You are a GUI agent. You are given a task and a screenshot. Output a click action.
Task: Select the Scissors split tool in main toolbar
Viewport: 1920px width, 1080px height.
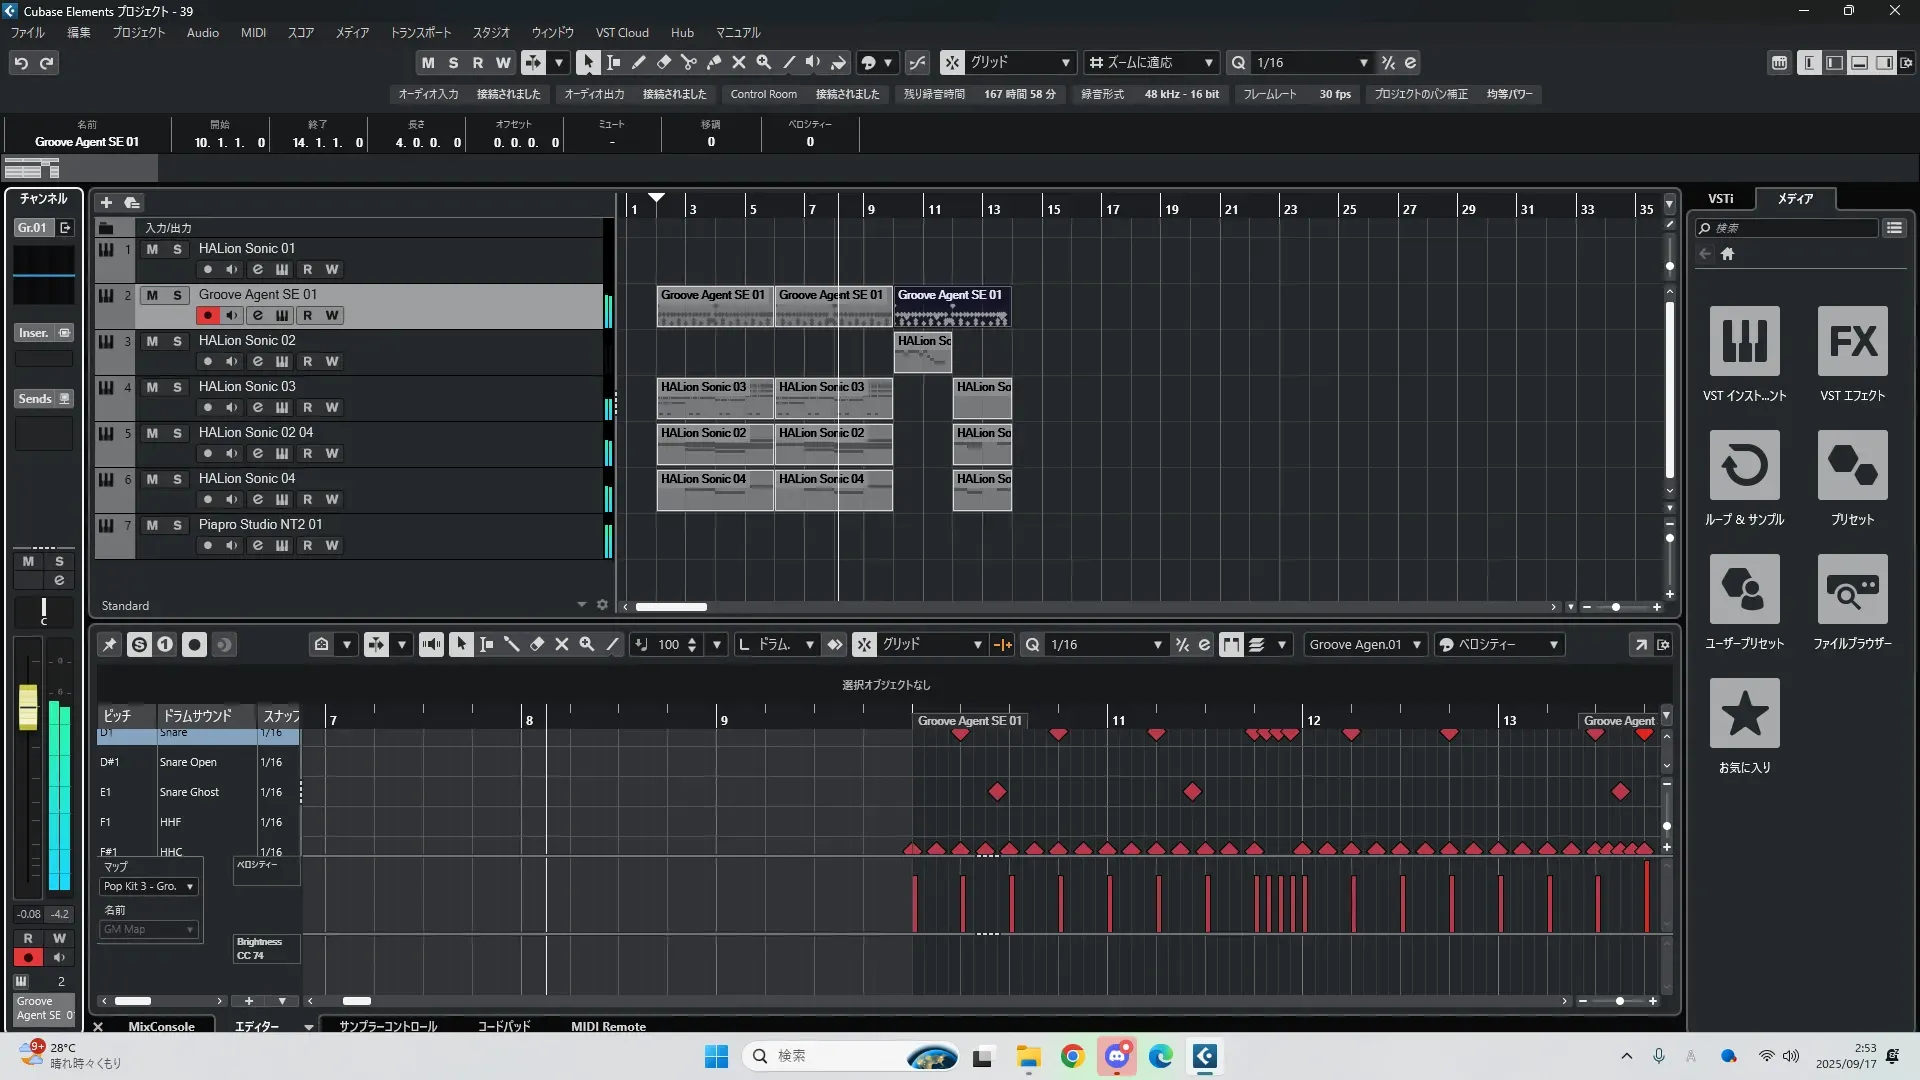point(688,62)
